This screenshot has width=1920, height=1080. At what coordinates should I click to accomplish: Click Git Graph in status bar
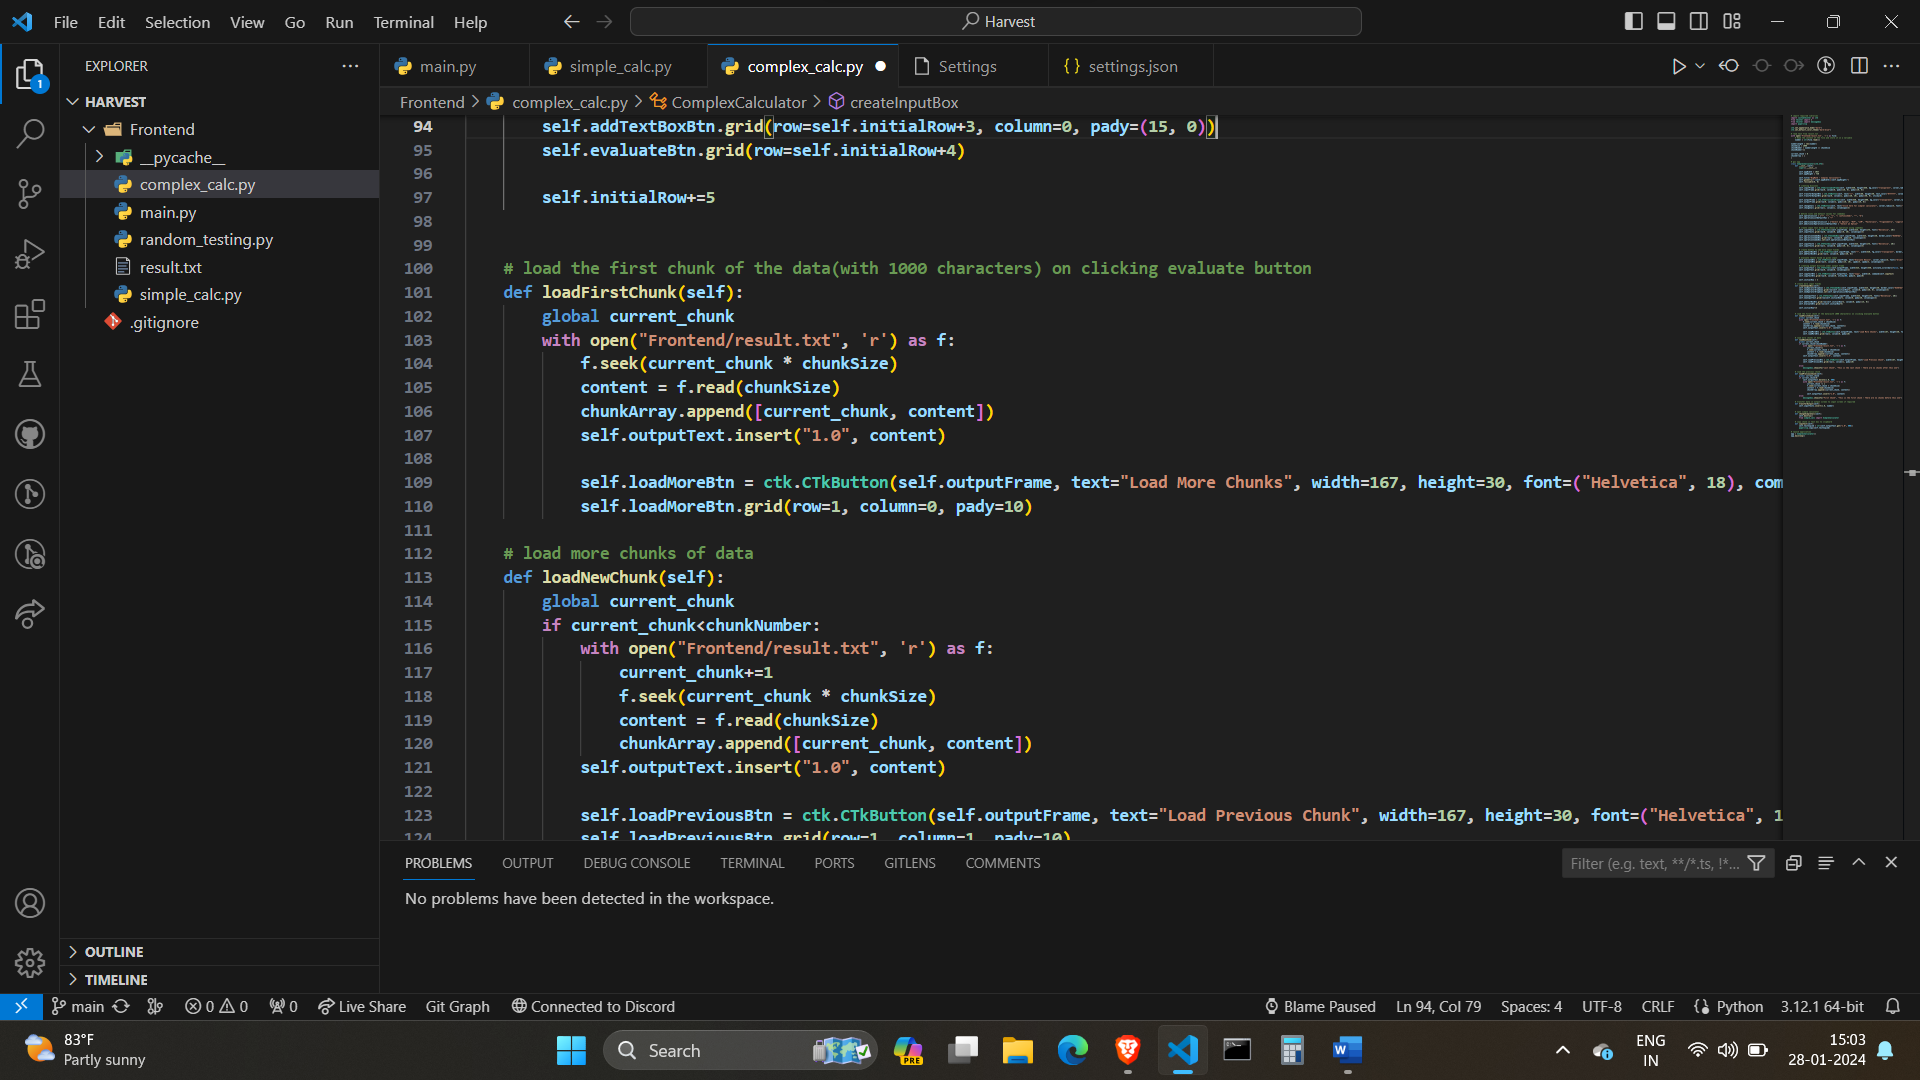457,1006
